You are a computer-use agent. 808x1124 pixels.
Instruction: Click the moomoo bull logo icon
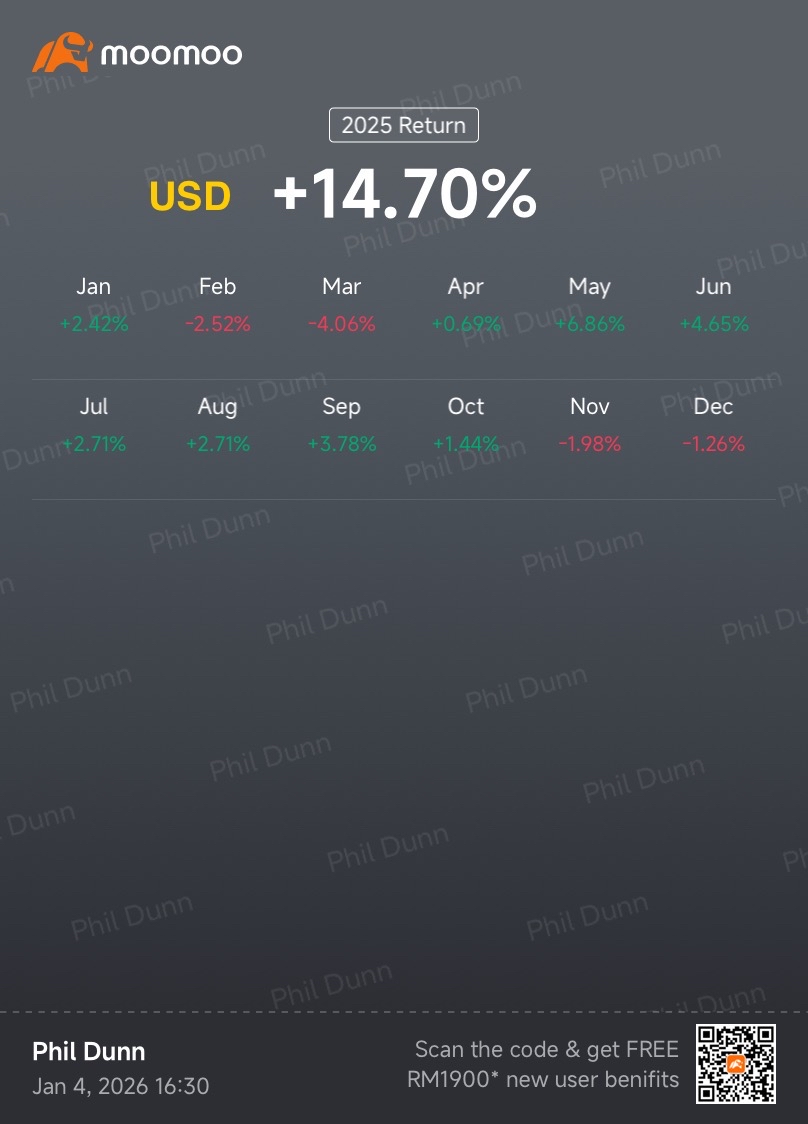click(62, 53)
